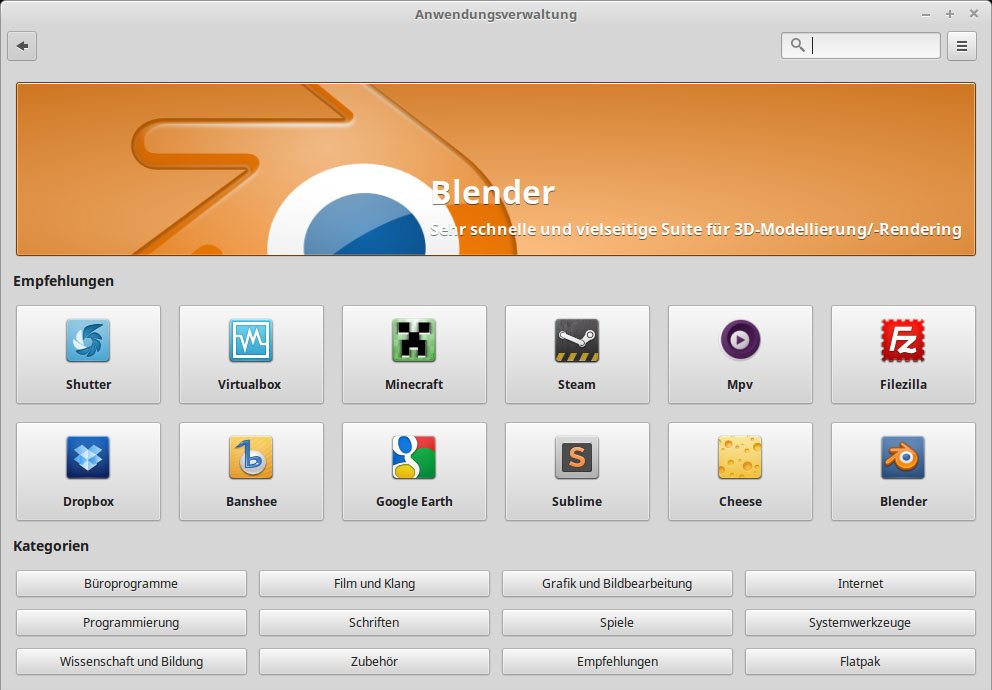Open the Büroprogramme category
The image size is (992, 690).
point(131,583)
